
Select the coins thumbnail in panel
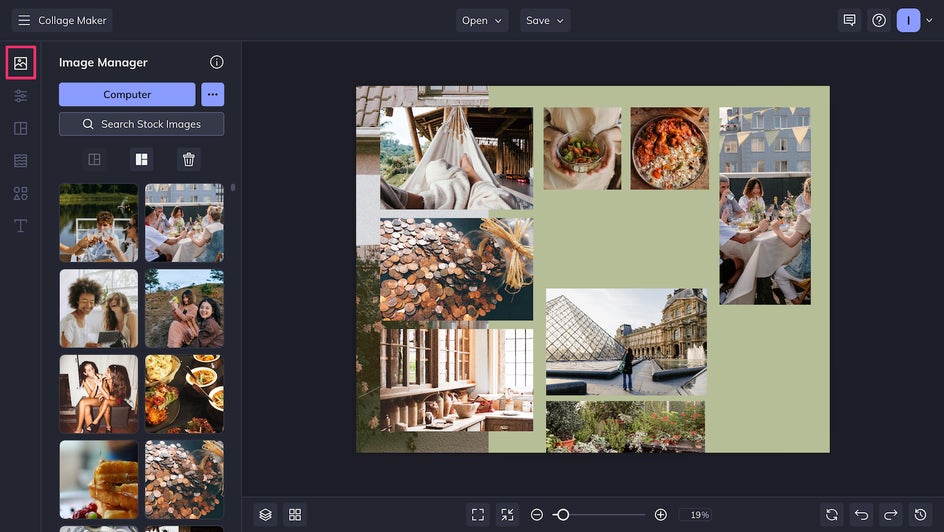[x=184, y=479]
